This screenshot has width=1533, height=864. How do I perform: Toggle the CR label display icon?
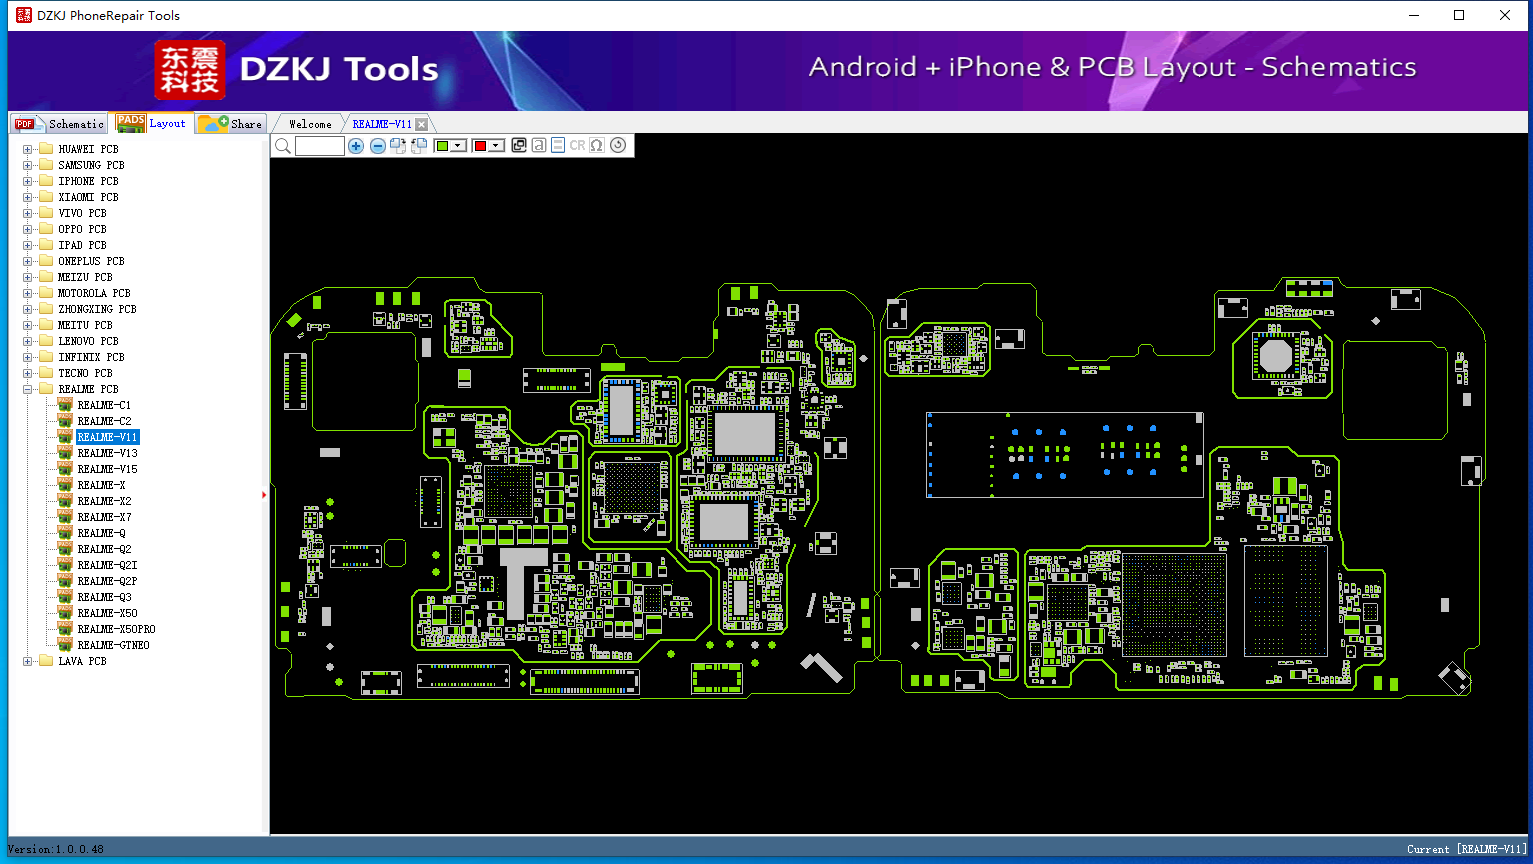(577, 146)
